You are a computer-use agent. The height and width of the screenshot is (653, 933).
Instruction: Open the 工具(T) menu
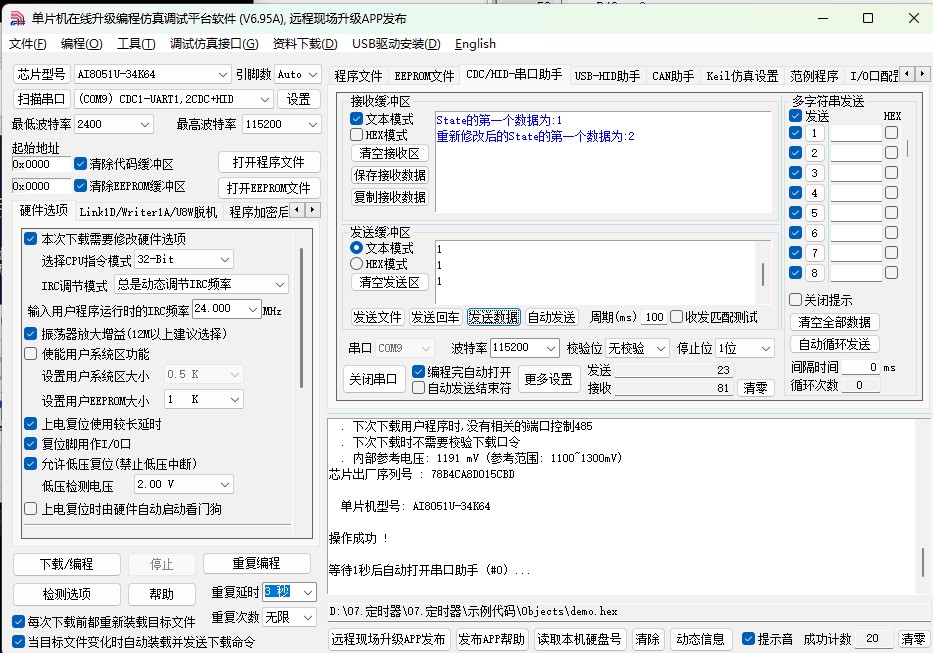point(136,43)
